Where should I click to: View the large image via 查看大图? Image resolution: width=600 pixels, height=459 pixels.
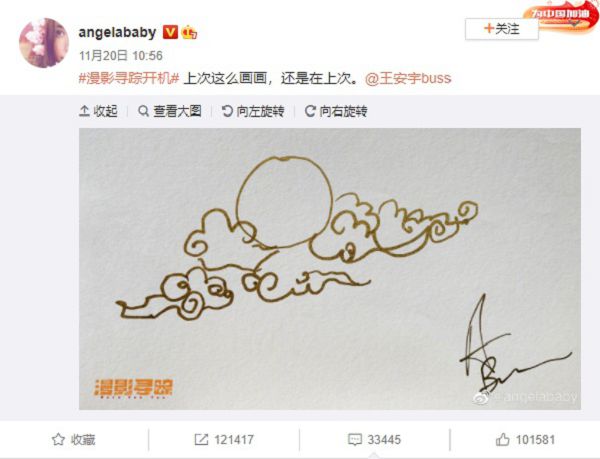(170, 111)
